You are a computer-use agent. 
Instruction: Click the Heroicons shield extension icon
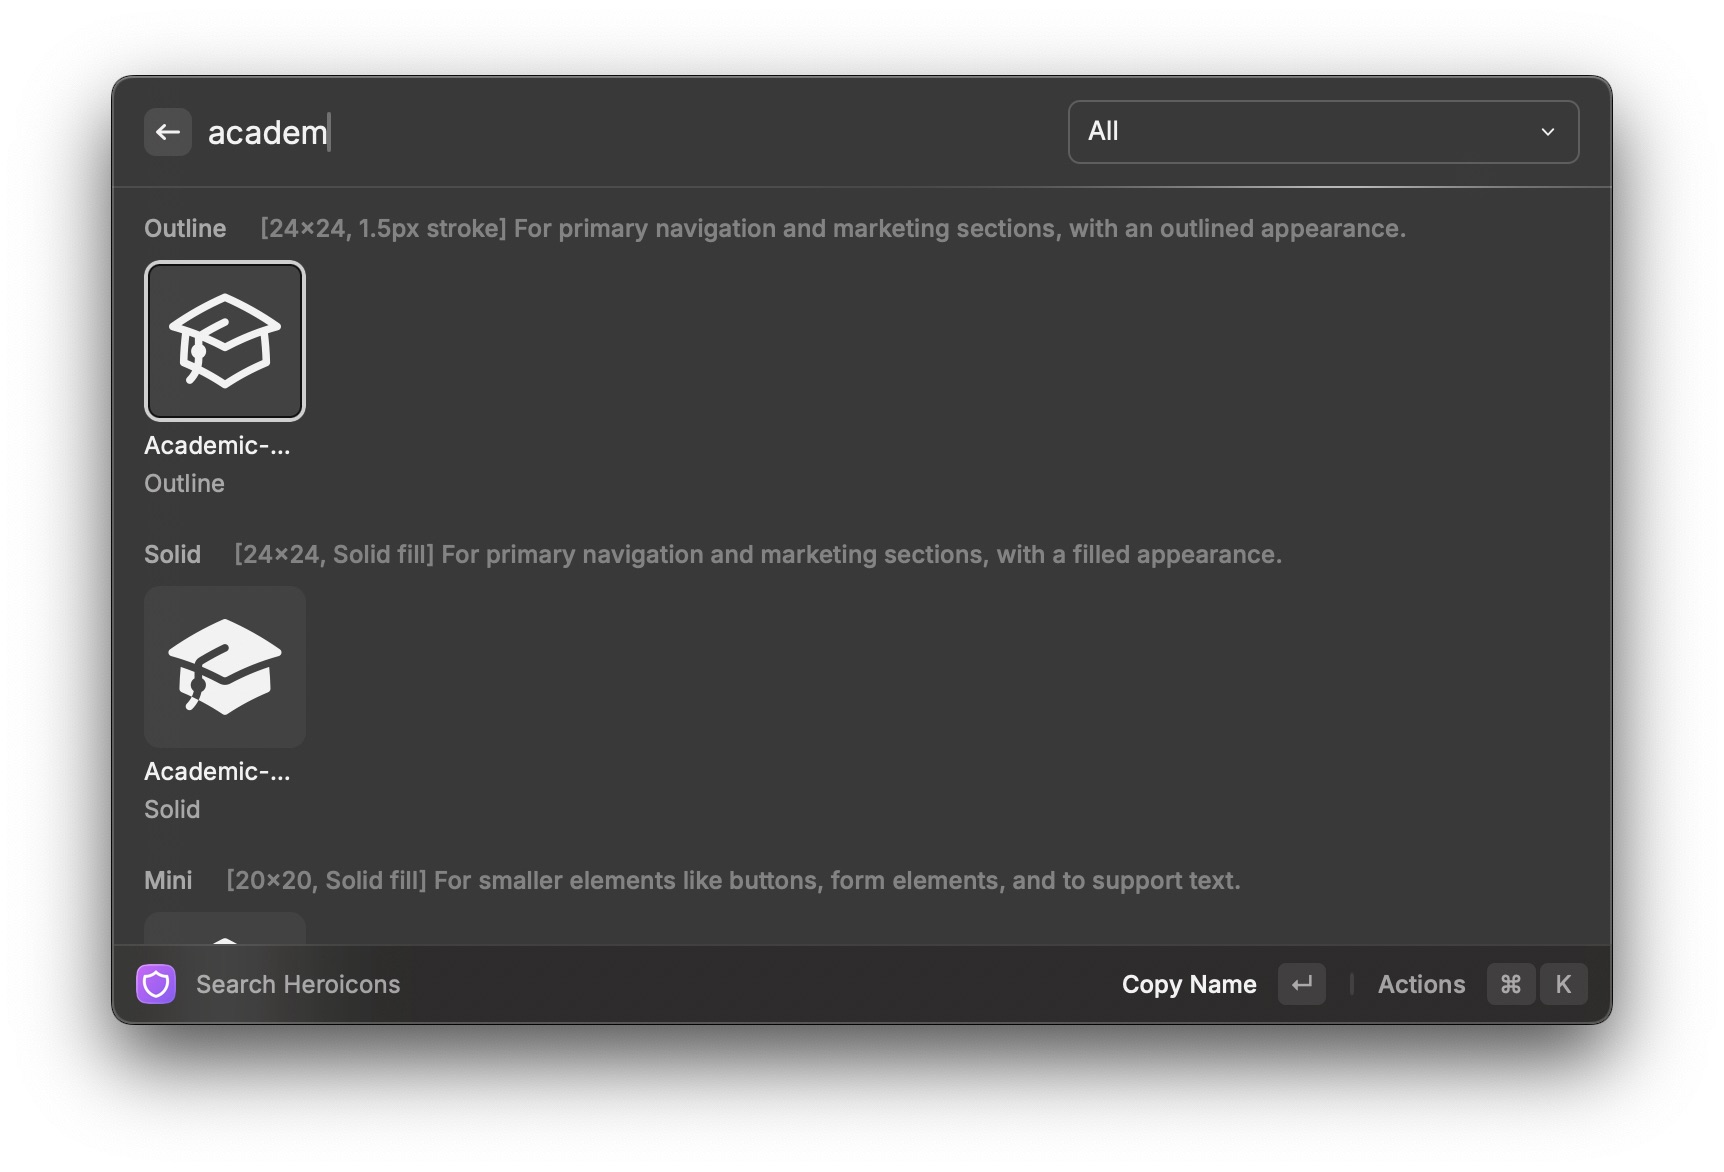pyautogui.click(x=156, y=984)
